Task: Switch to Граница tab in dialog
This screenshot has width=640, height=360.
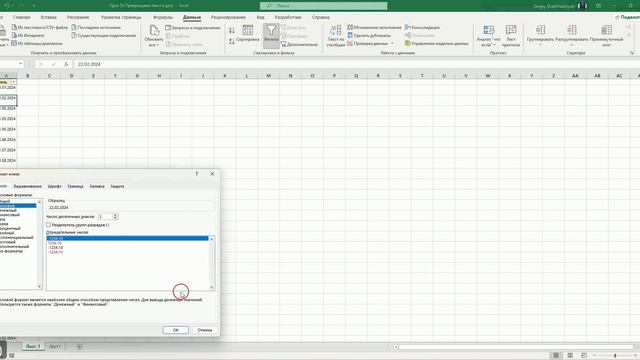Action: (75, 186)
